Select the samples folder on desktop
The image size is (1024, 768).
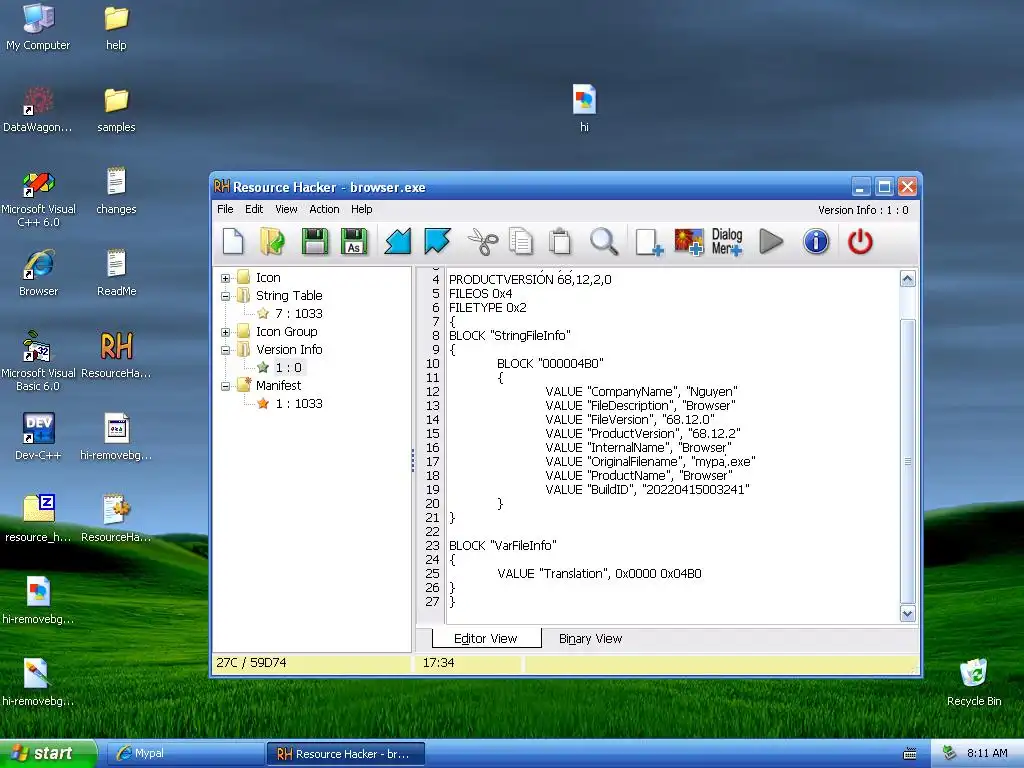[116, 109]
